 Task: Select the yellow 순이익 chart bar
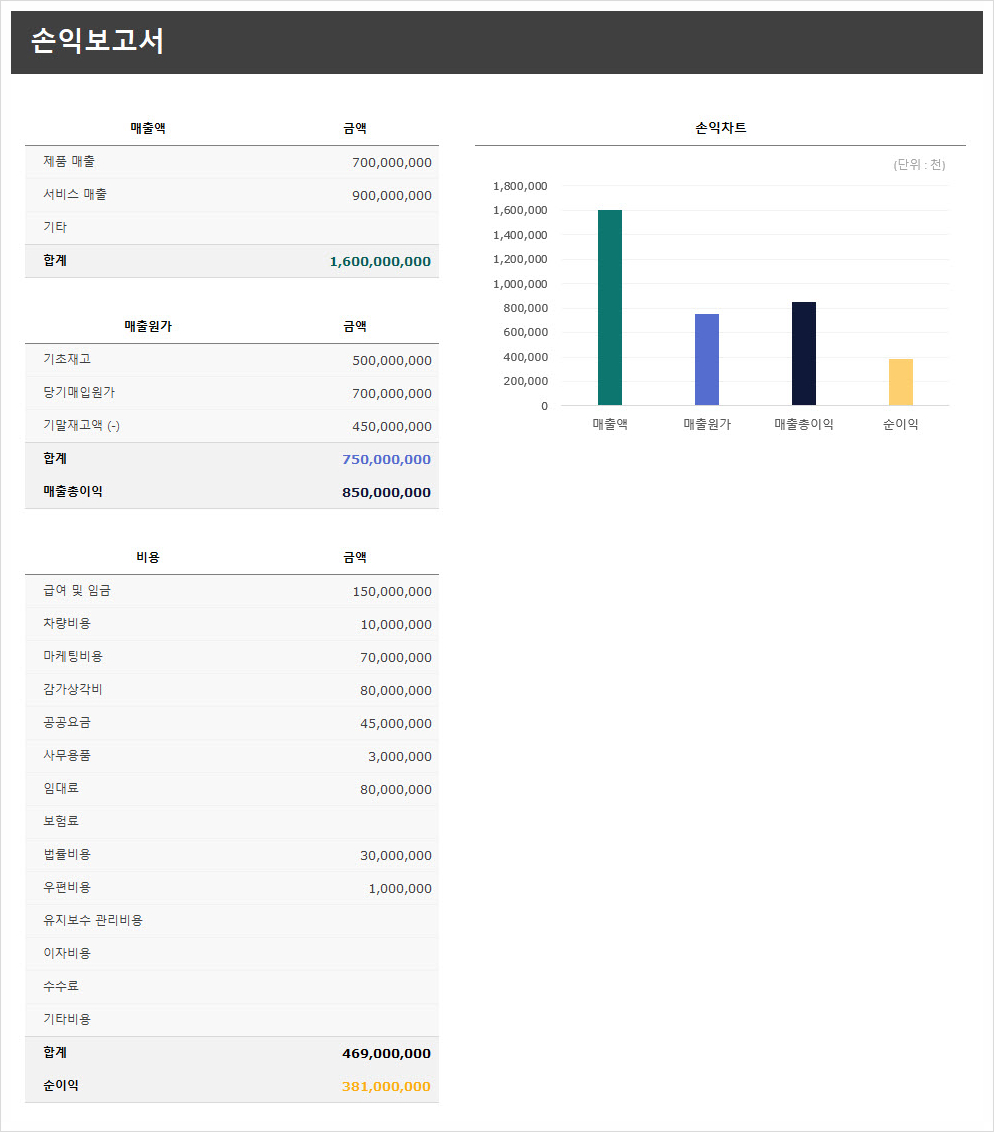(901, 382)
